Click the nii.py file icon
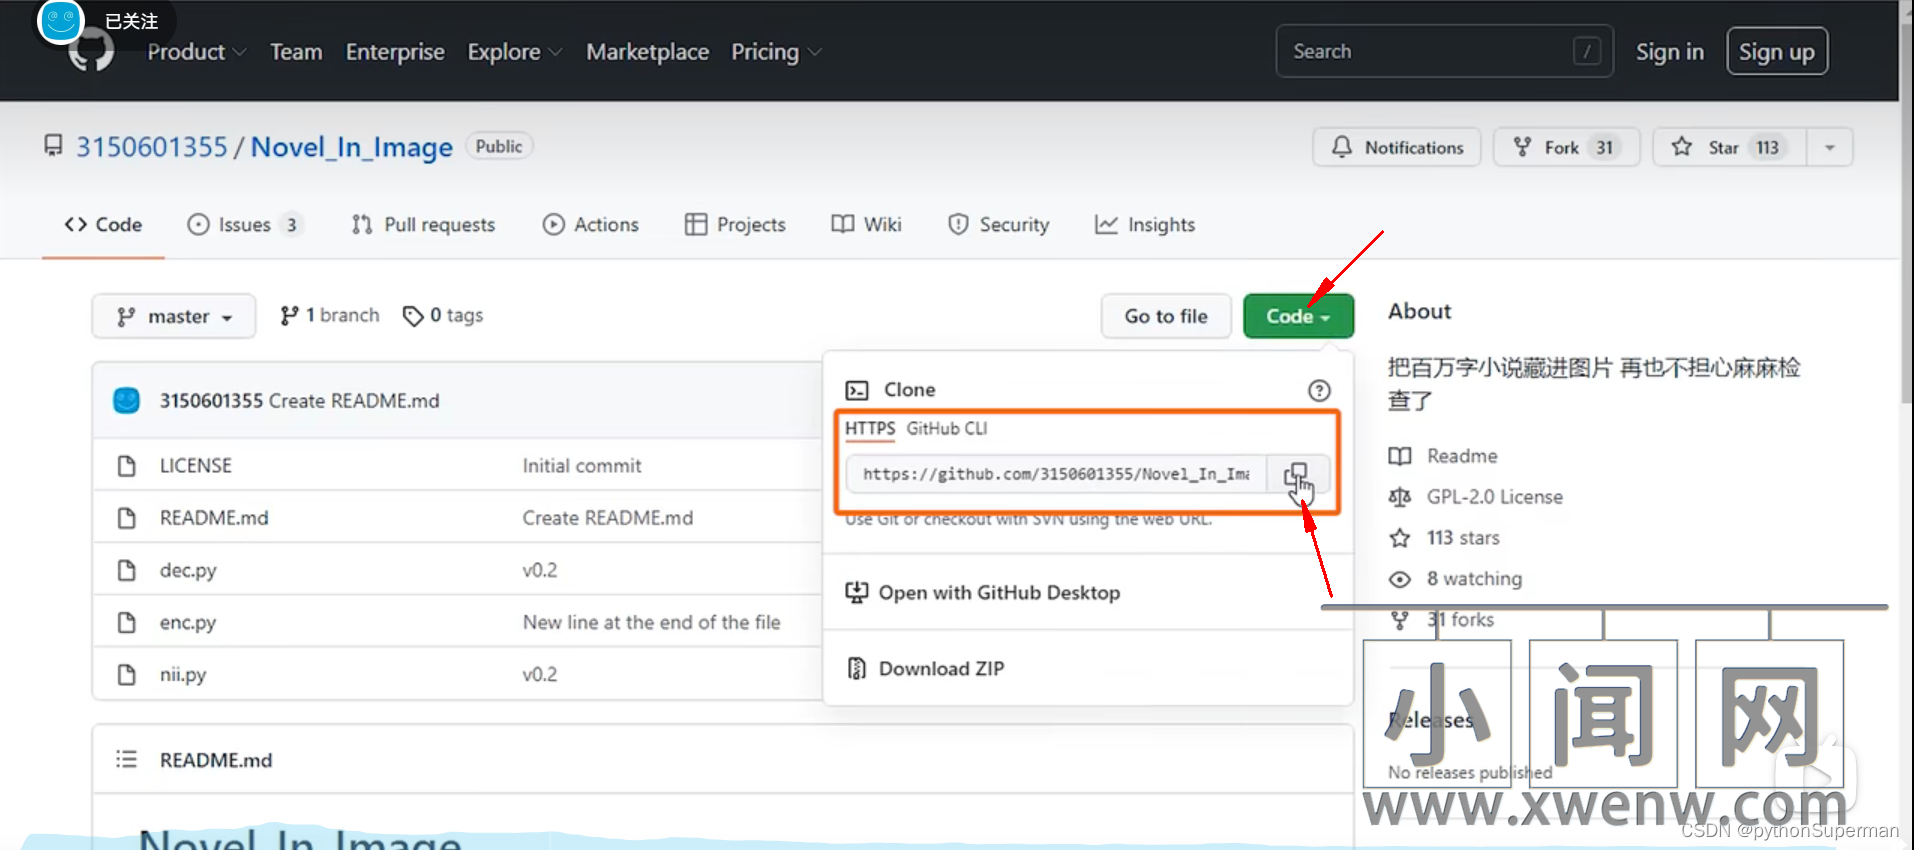1914x850 pixels. click(x=126, y=674)
